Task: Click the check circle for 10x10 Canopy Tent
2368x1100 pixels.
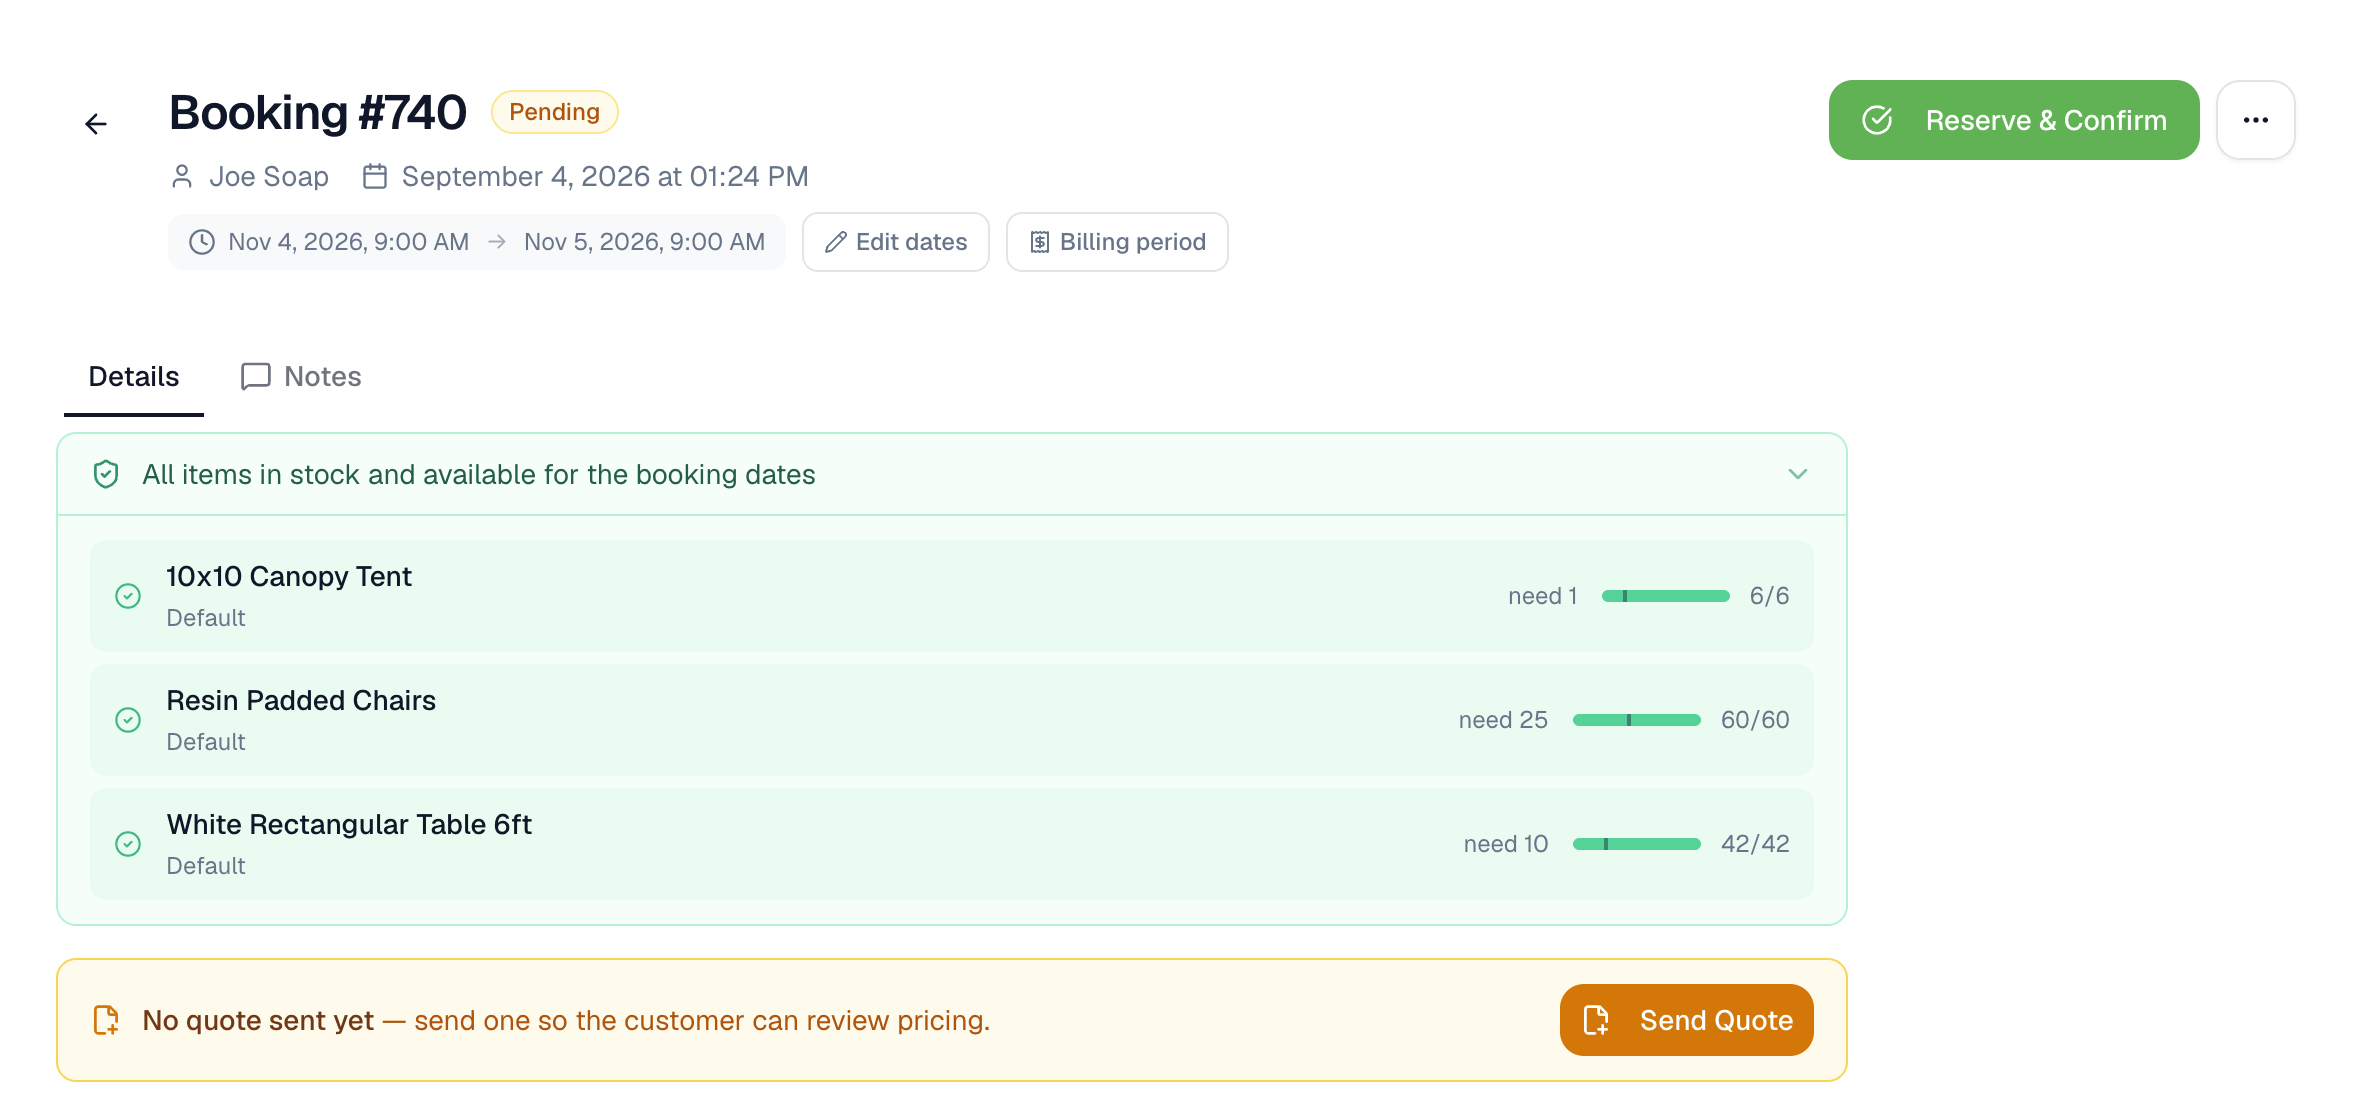Action: click(x=128, y=596)
